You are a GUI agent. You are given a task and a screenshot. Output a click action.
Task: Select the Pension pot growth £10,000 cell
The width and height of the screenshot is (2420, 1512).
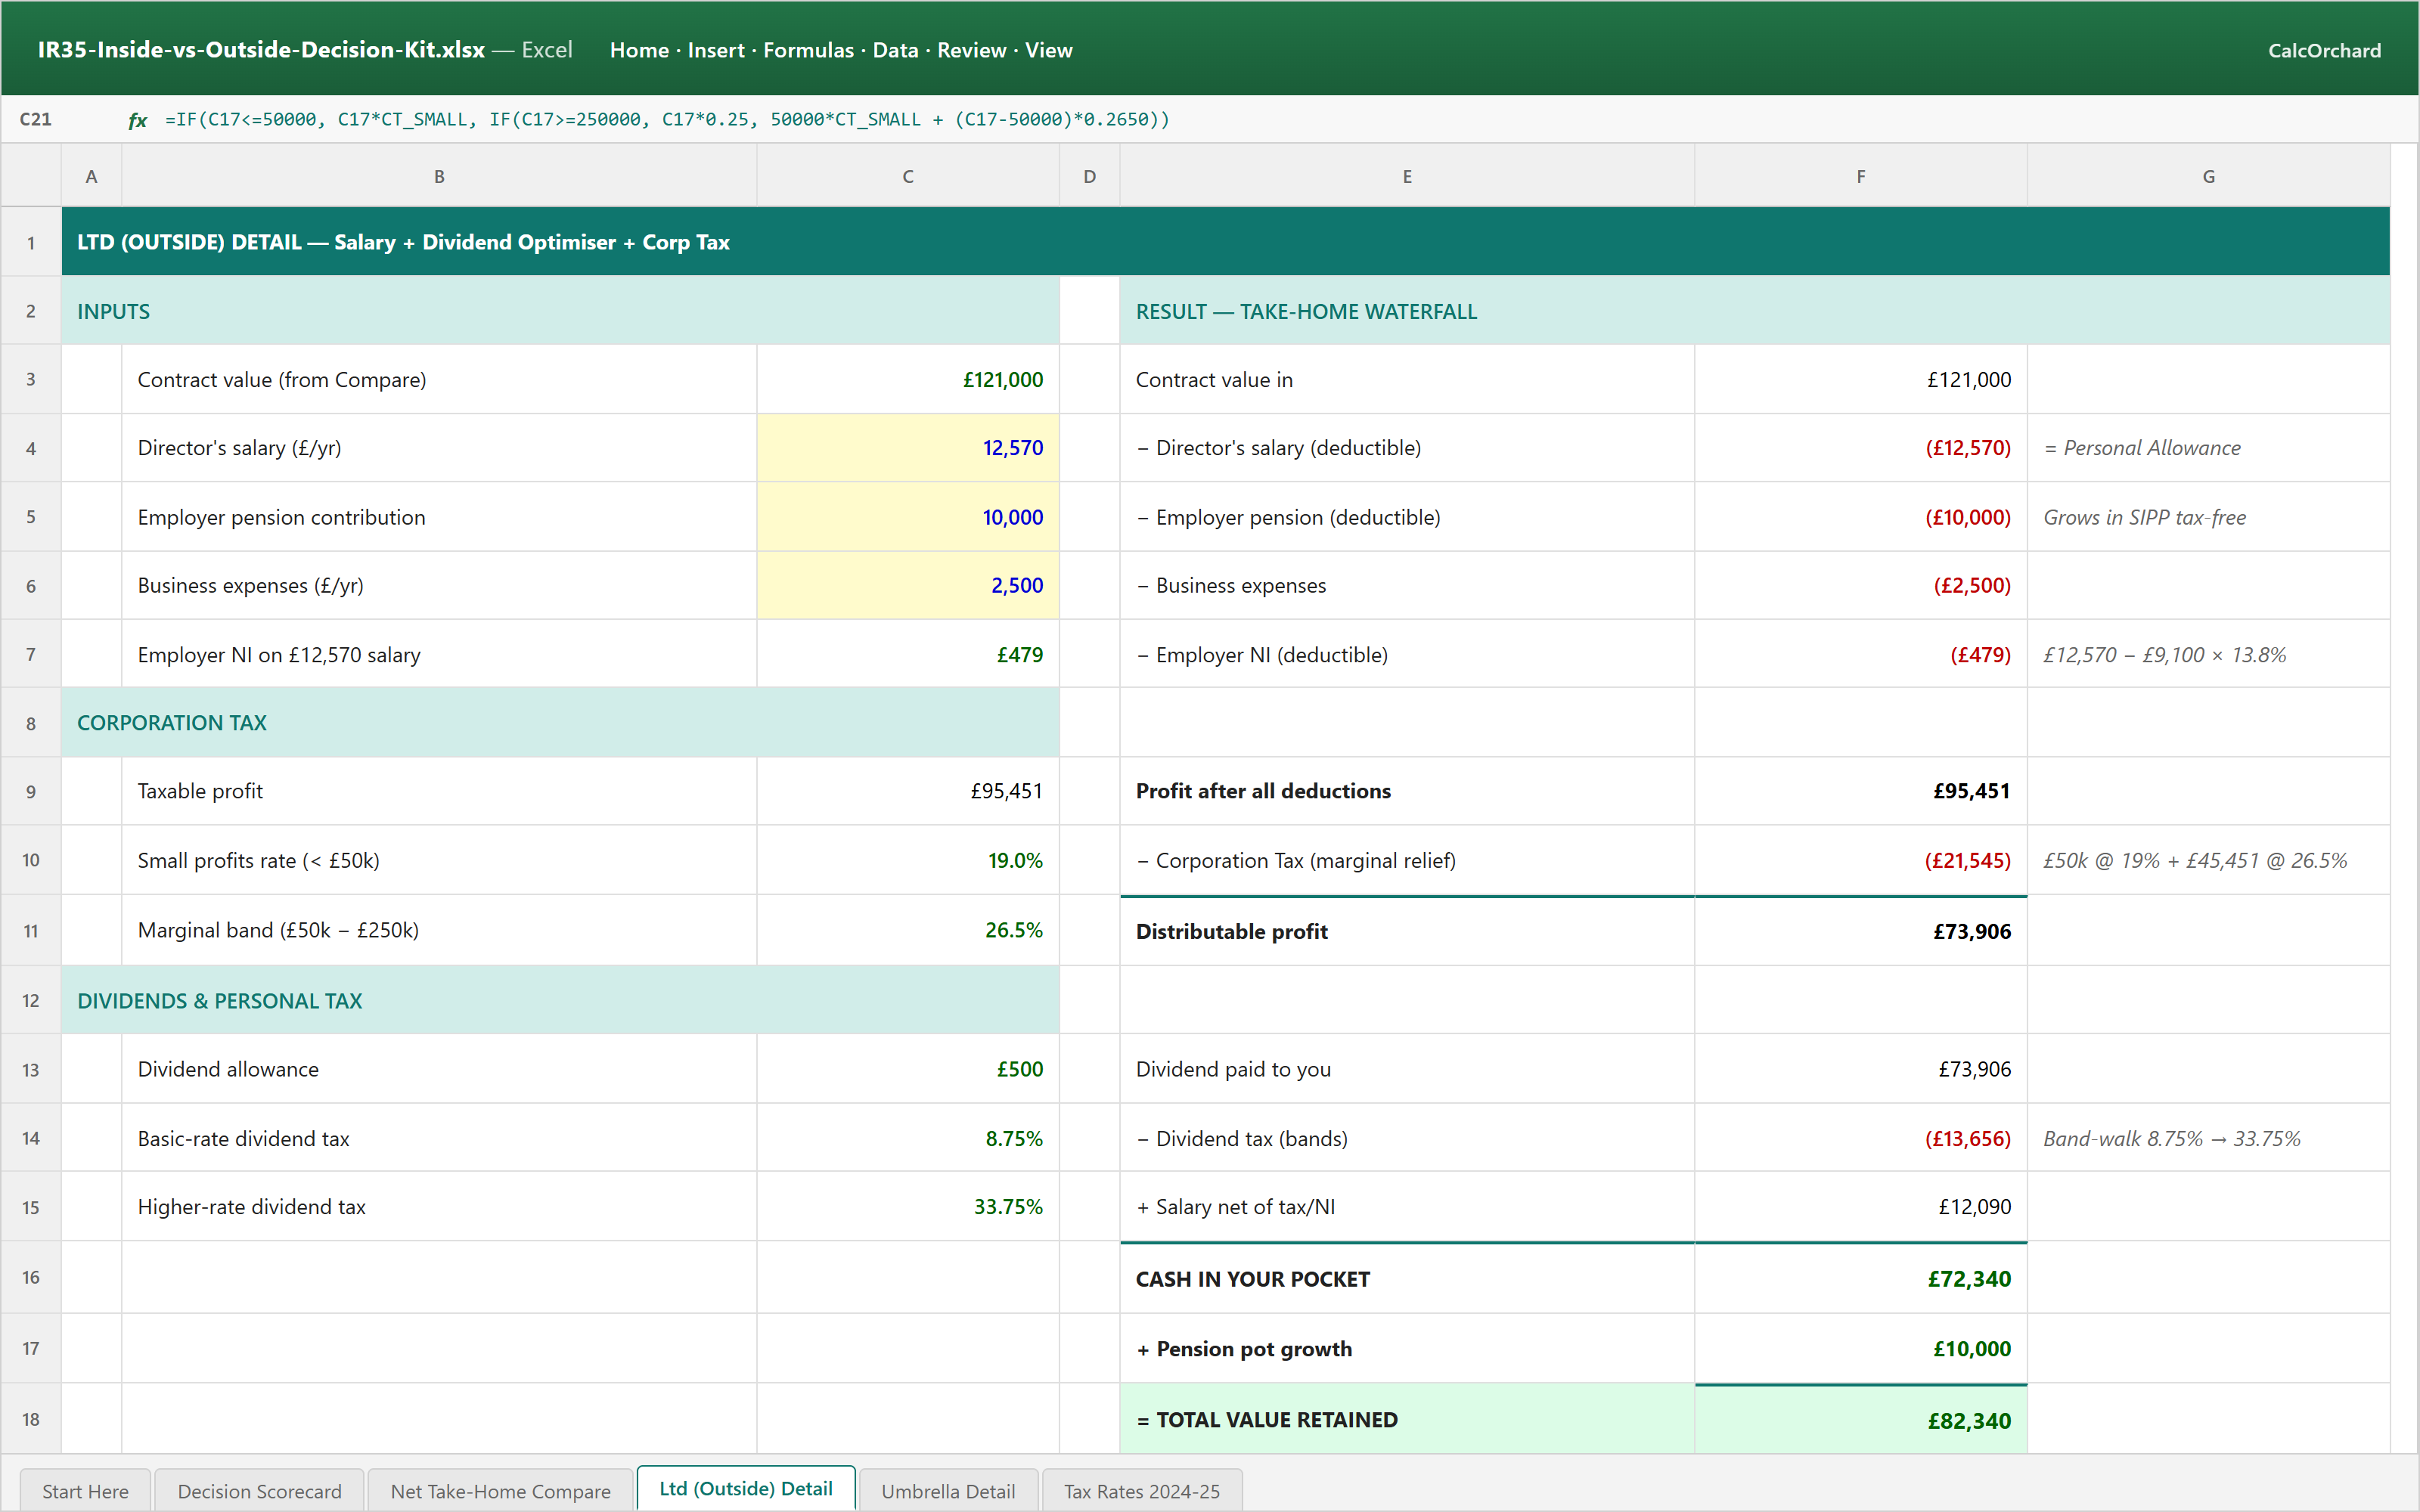pos(1860,1349)
